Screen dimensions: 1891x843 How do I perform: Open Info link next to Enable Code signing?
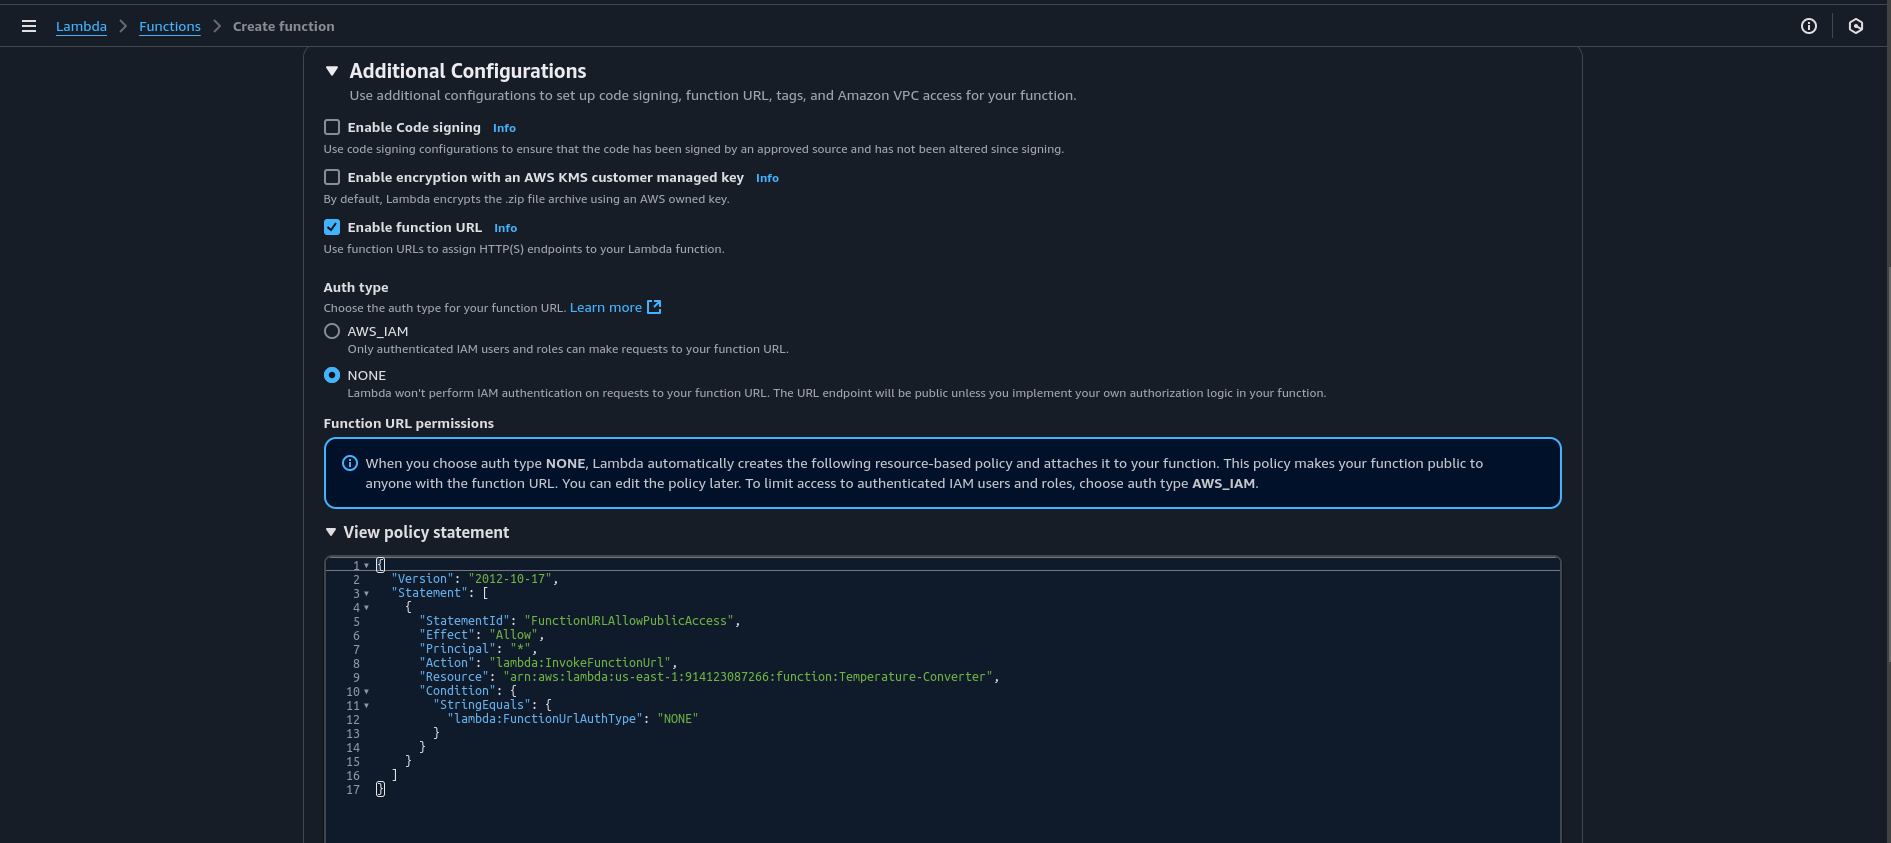tap(504, 128)
